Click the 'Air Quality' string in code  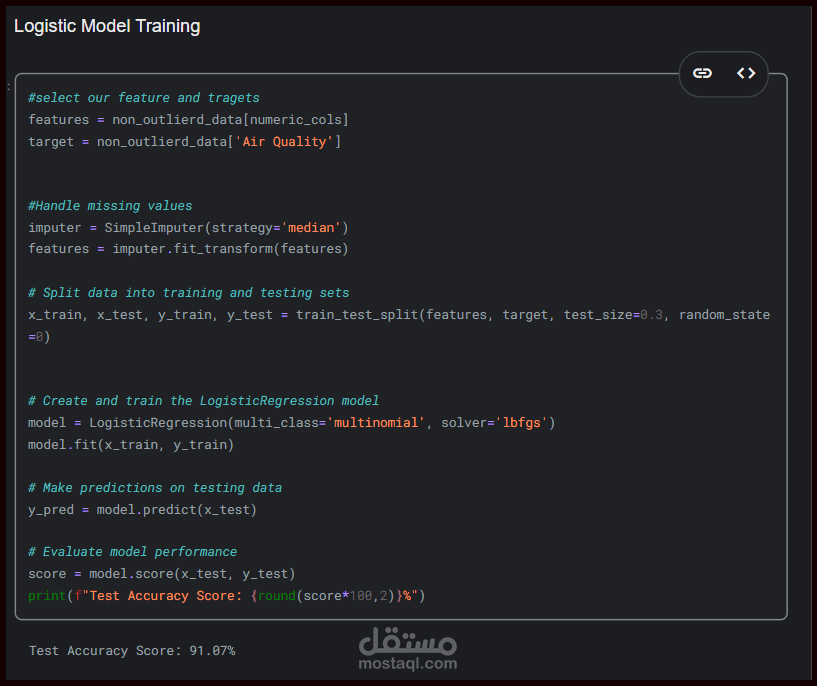point(284,142)
